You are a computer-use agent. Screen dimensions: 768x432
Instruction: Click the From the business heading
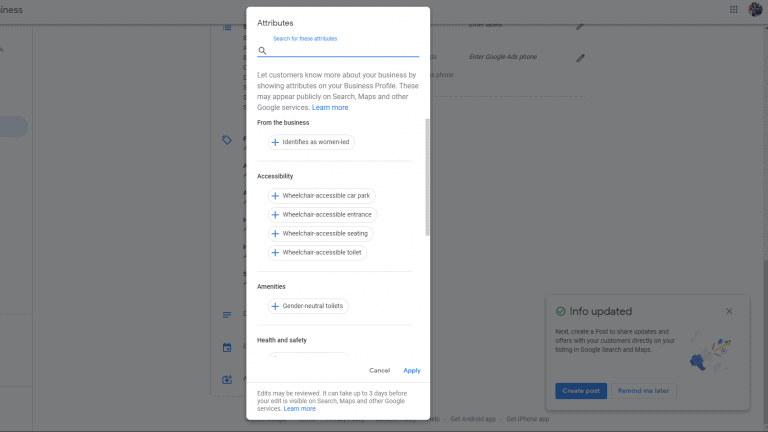283,122
